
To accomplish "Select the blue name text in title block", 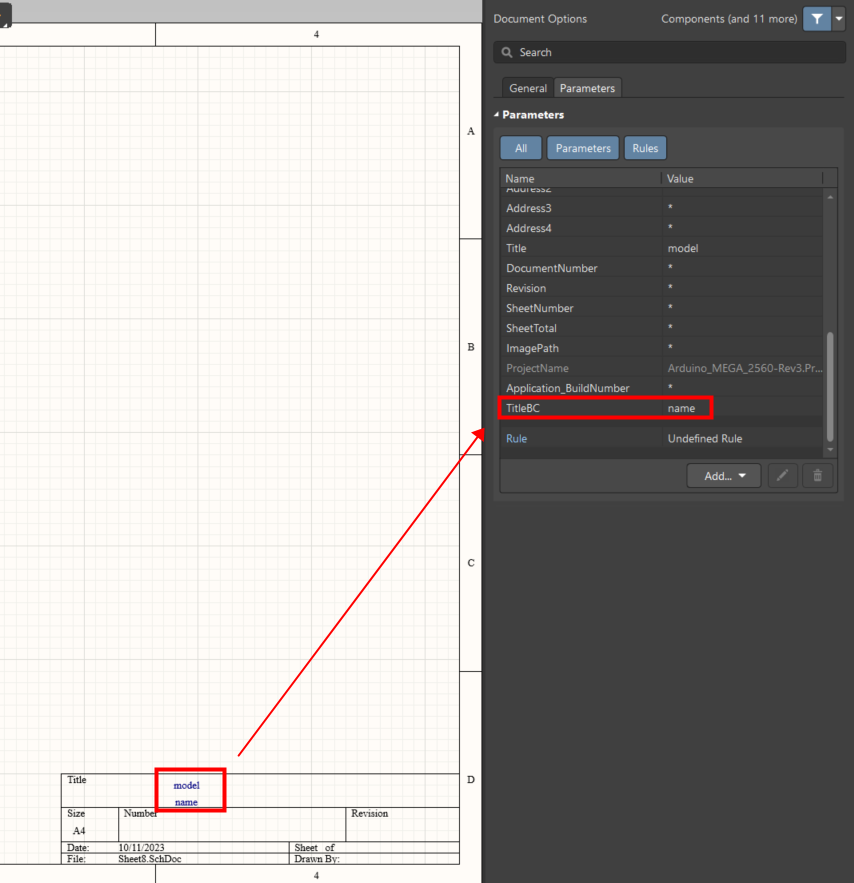I will click(186, 802).
